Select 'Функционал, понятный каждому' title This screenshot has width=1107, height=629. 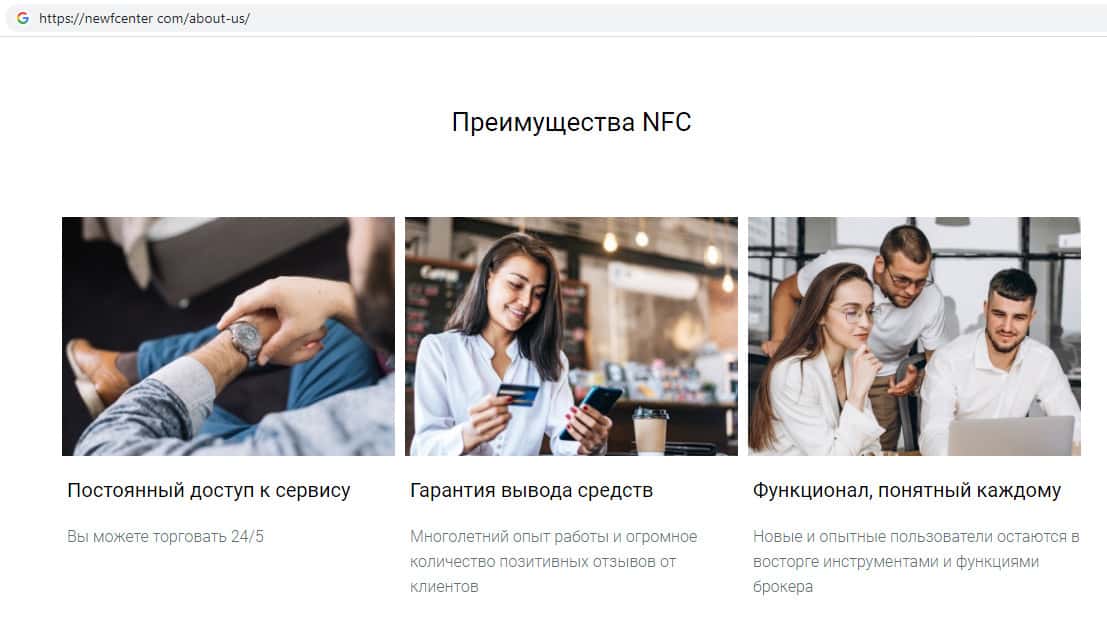coord(906,490)
